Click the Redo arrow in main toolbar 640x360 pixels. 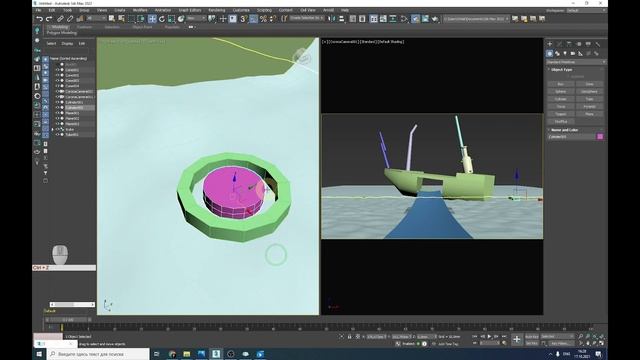(49, 19)
